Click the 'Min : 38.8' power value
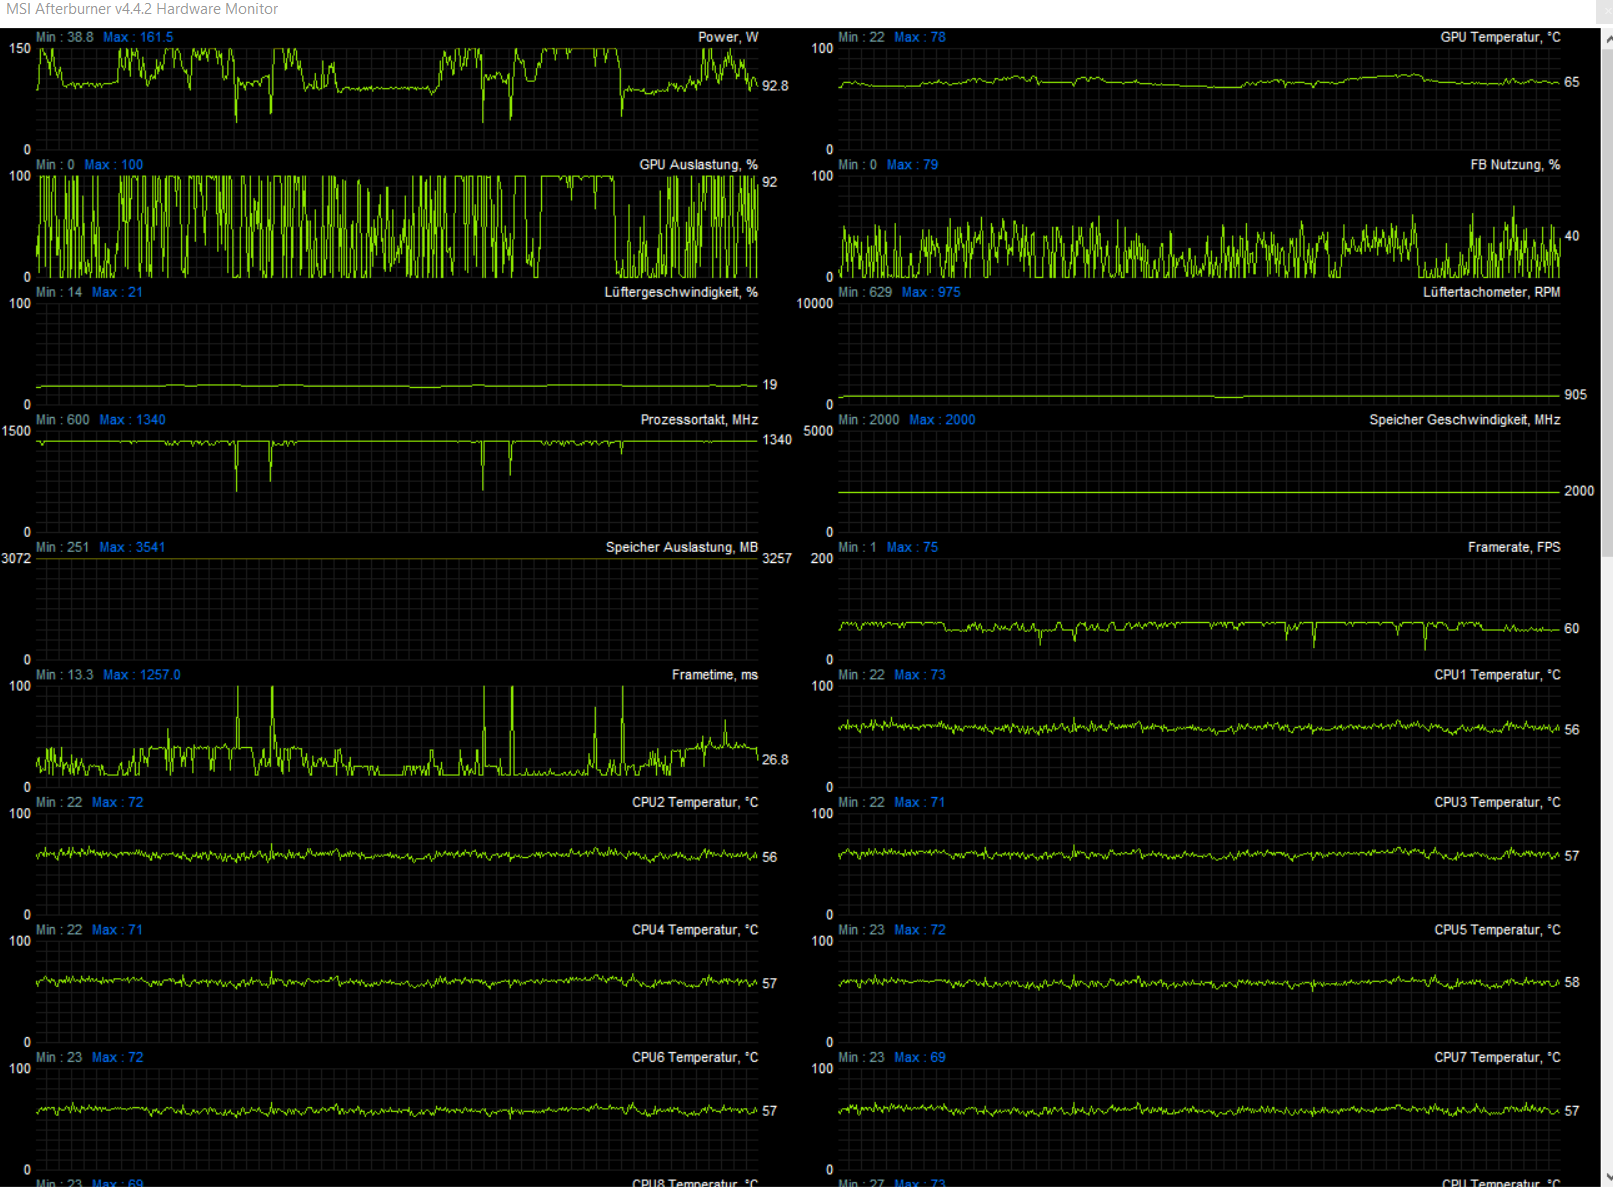 65,37
